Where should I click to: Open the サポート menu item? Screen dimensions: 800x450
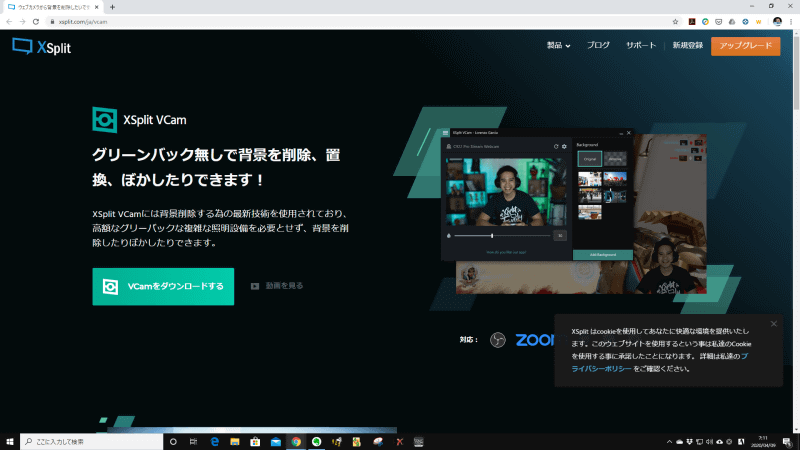coord(641,45)
